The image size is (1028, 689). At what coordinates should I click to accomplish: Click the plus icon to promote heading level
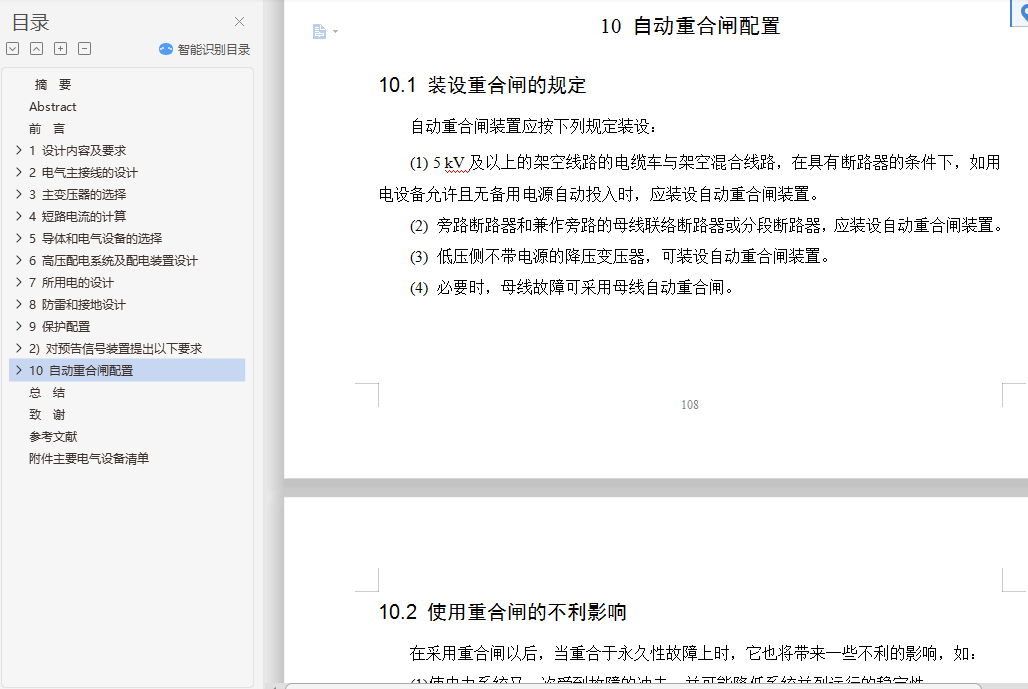coord(60,49)
